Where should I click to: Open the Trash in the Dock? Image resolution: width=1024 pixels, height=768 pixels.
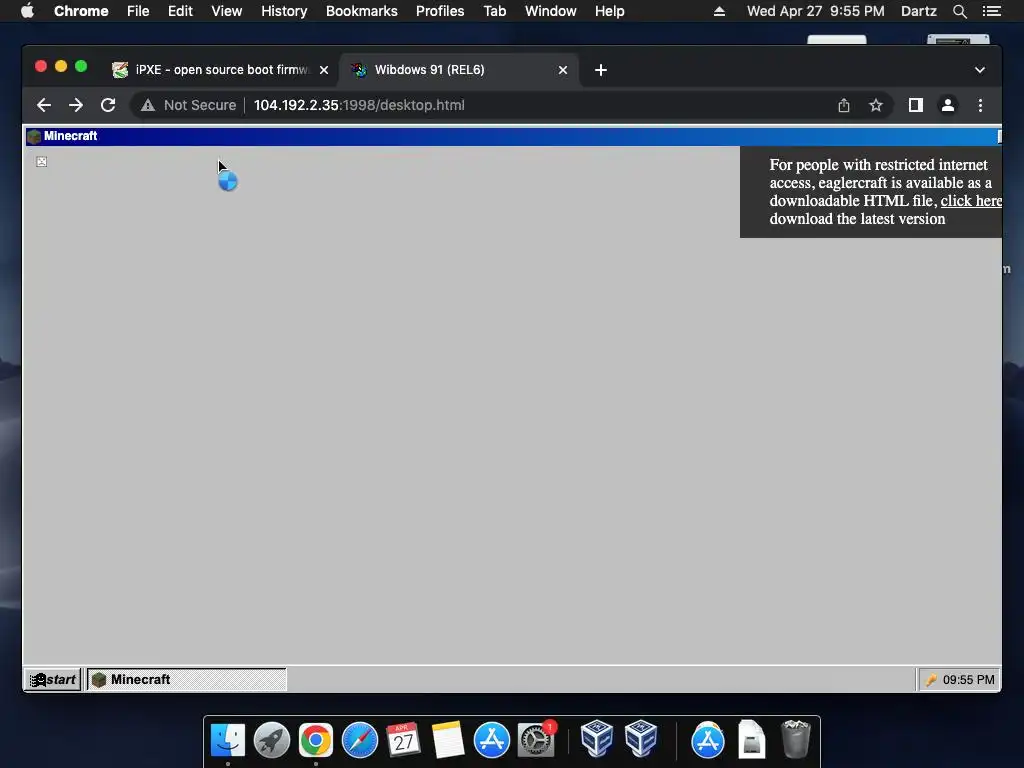795,739
